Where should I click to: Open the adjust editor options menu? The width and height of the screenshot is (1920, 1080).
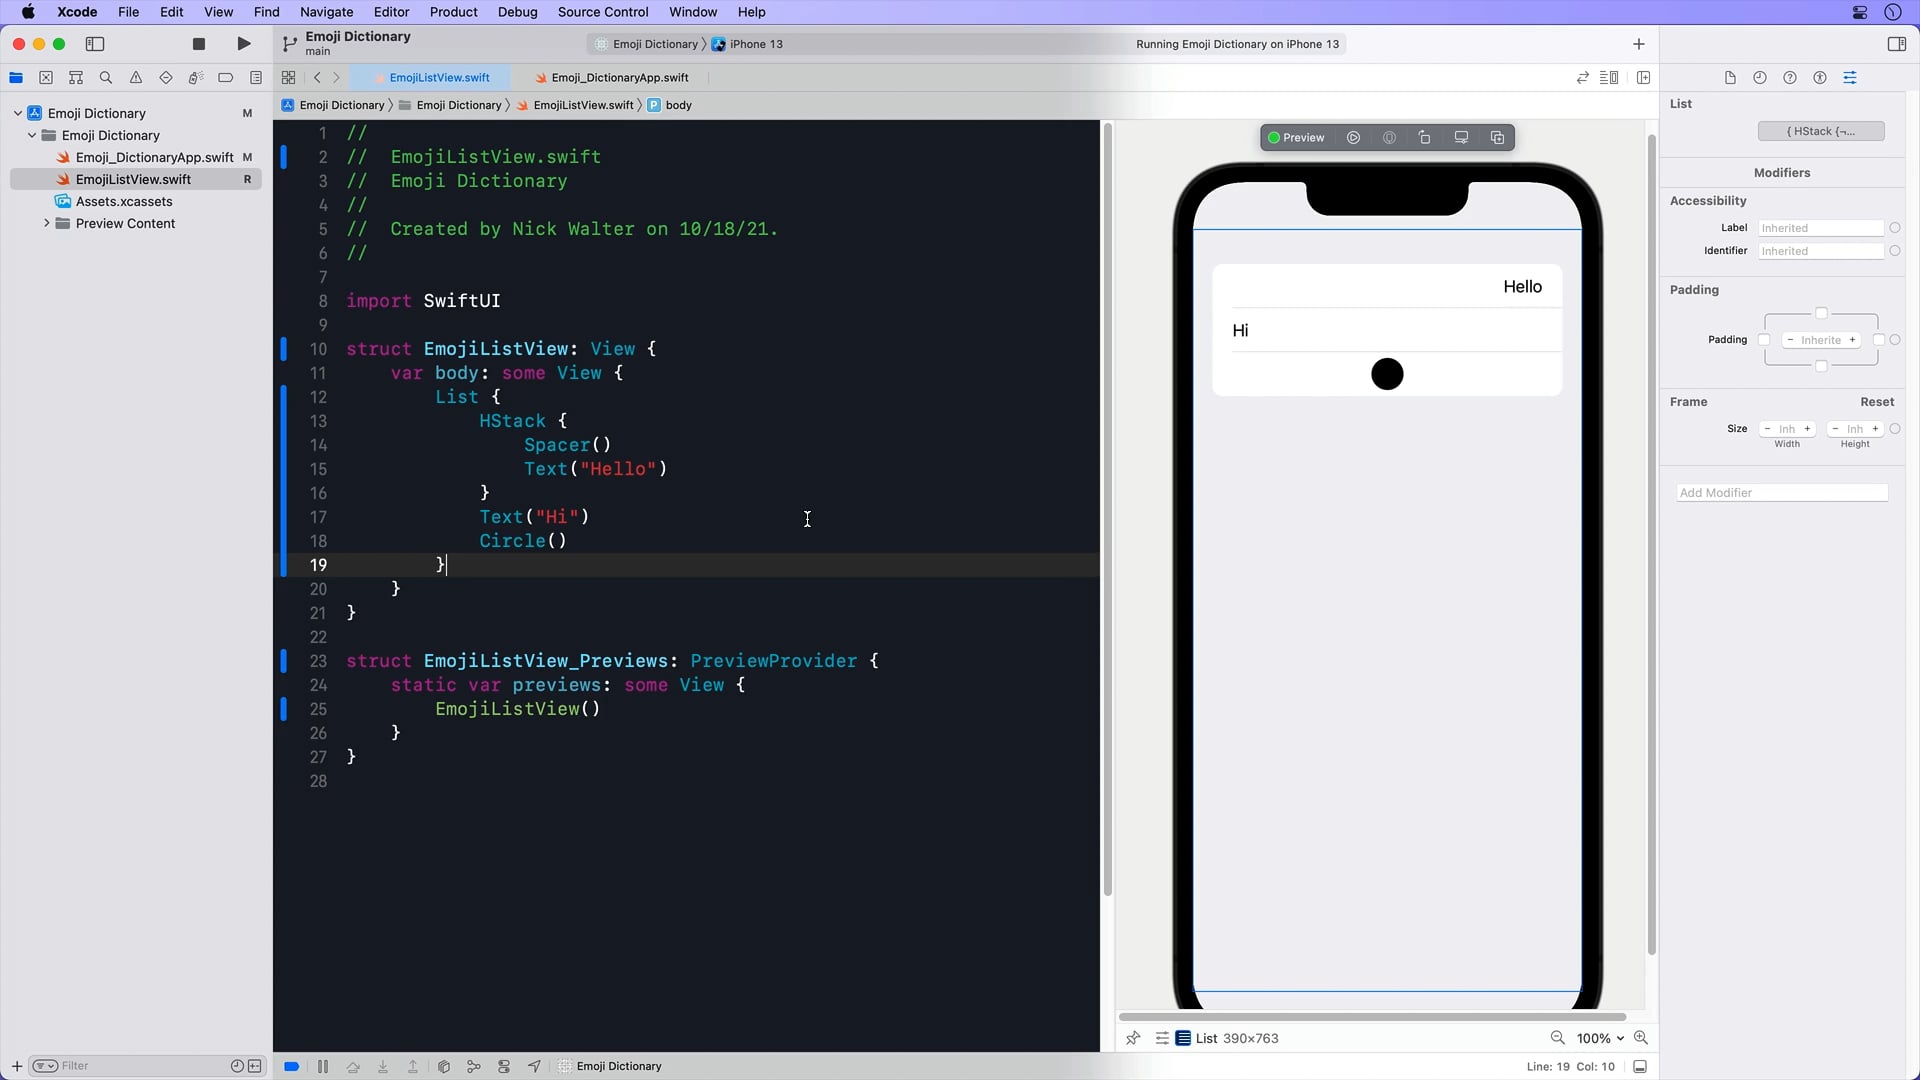[x=1609, y=78]
